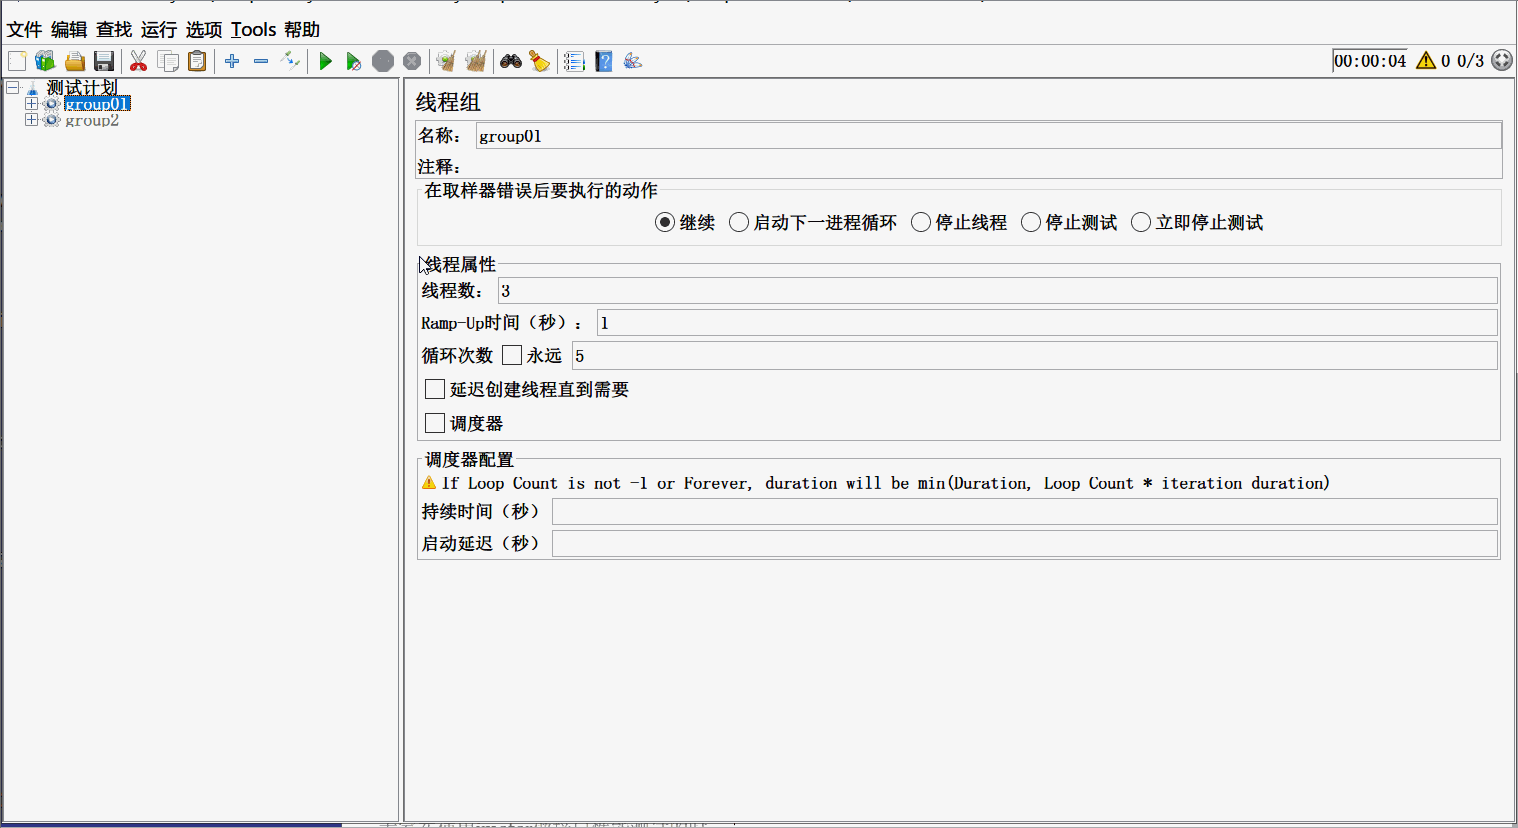Viewport: 1518px width, 828px height.
Task: Open Search with the binoculars icon
Action: [x=511, y=61]
